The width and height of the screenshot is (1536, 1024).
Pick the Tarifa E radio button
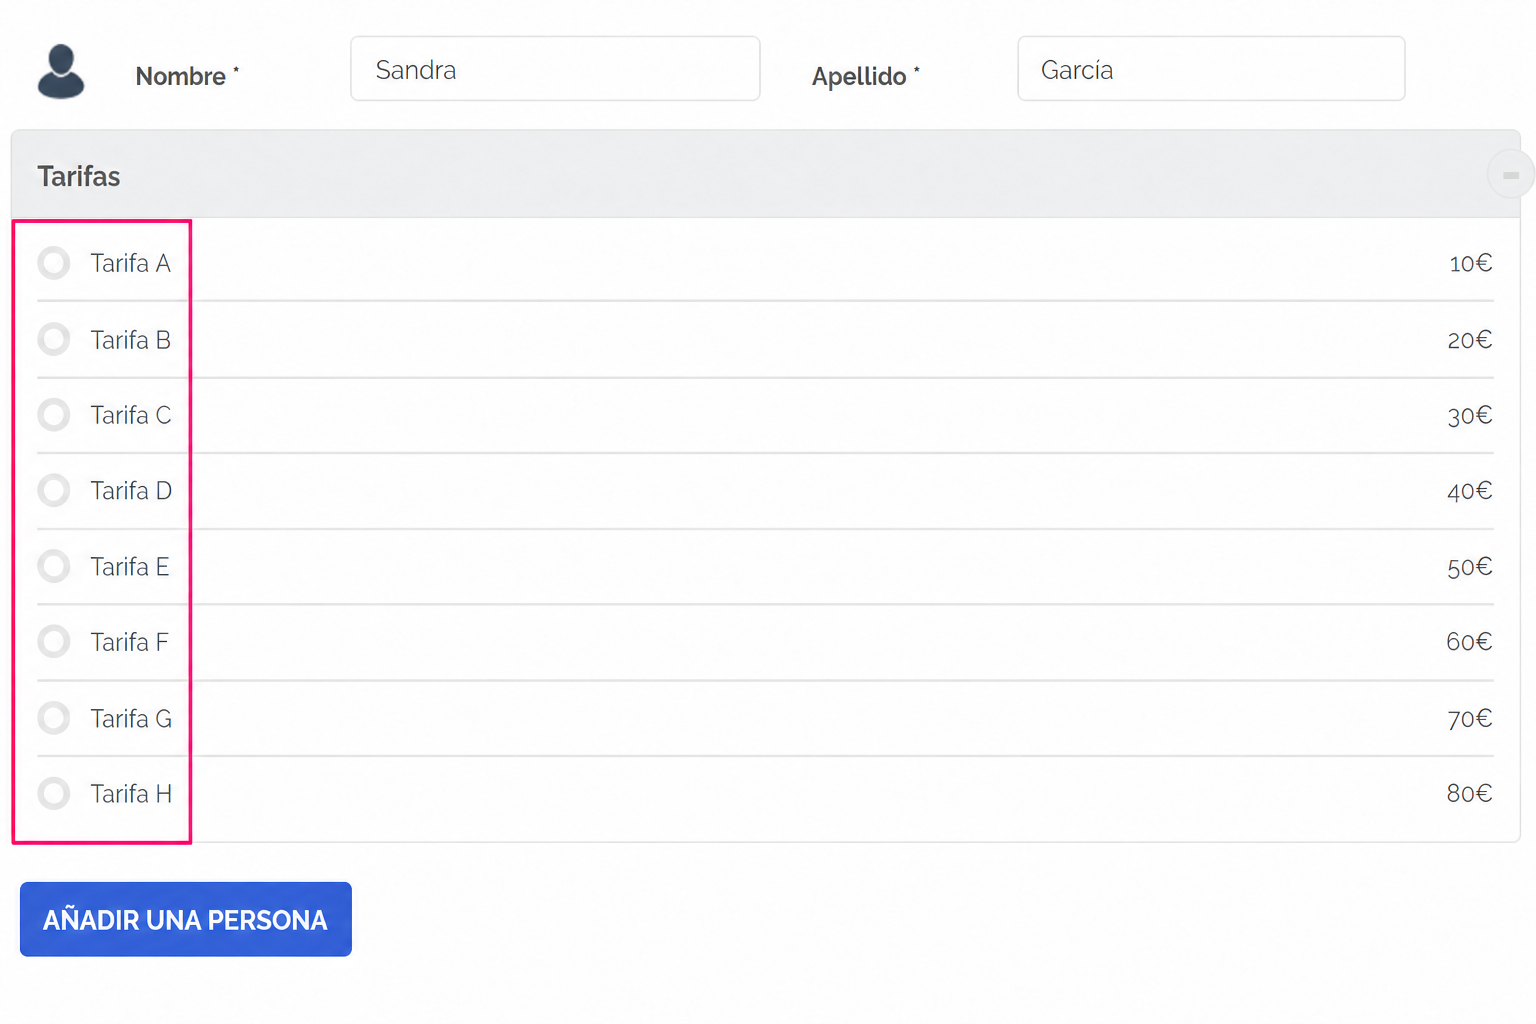[x=54, y=567]
